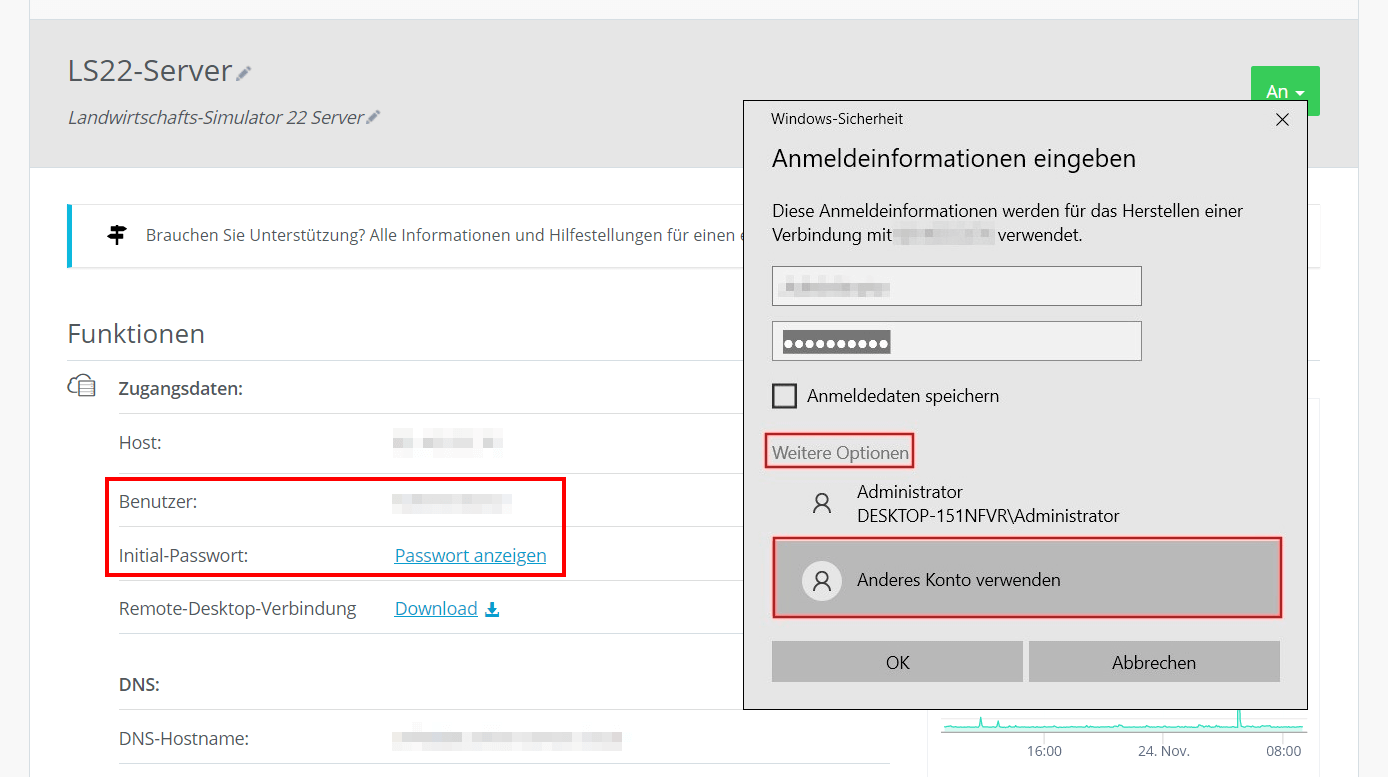Cancel login with Abbrechen button
This screenshot has width=1388, height=777.
1154,662
